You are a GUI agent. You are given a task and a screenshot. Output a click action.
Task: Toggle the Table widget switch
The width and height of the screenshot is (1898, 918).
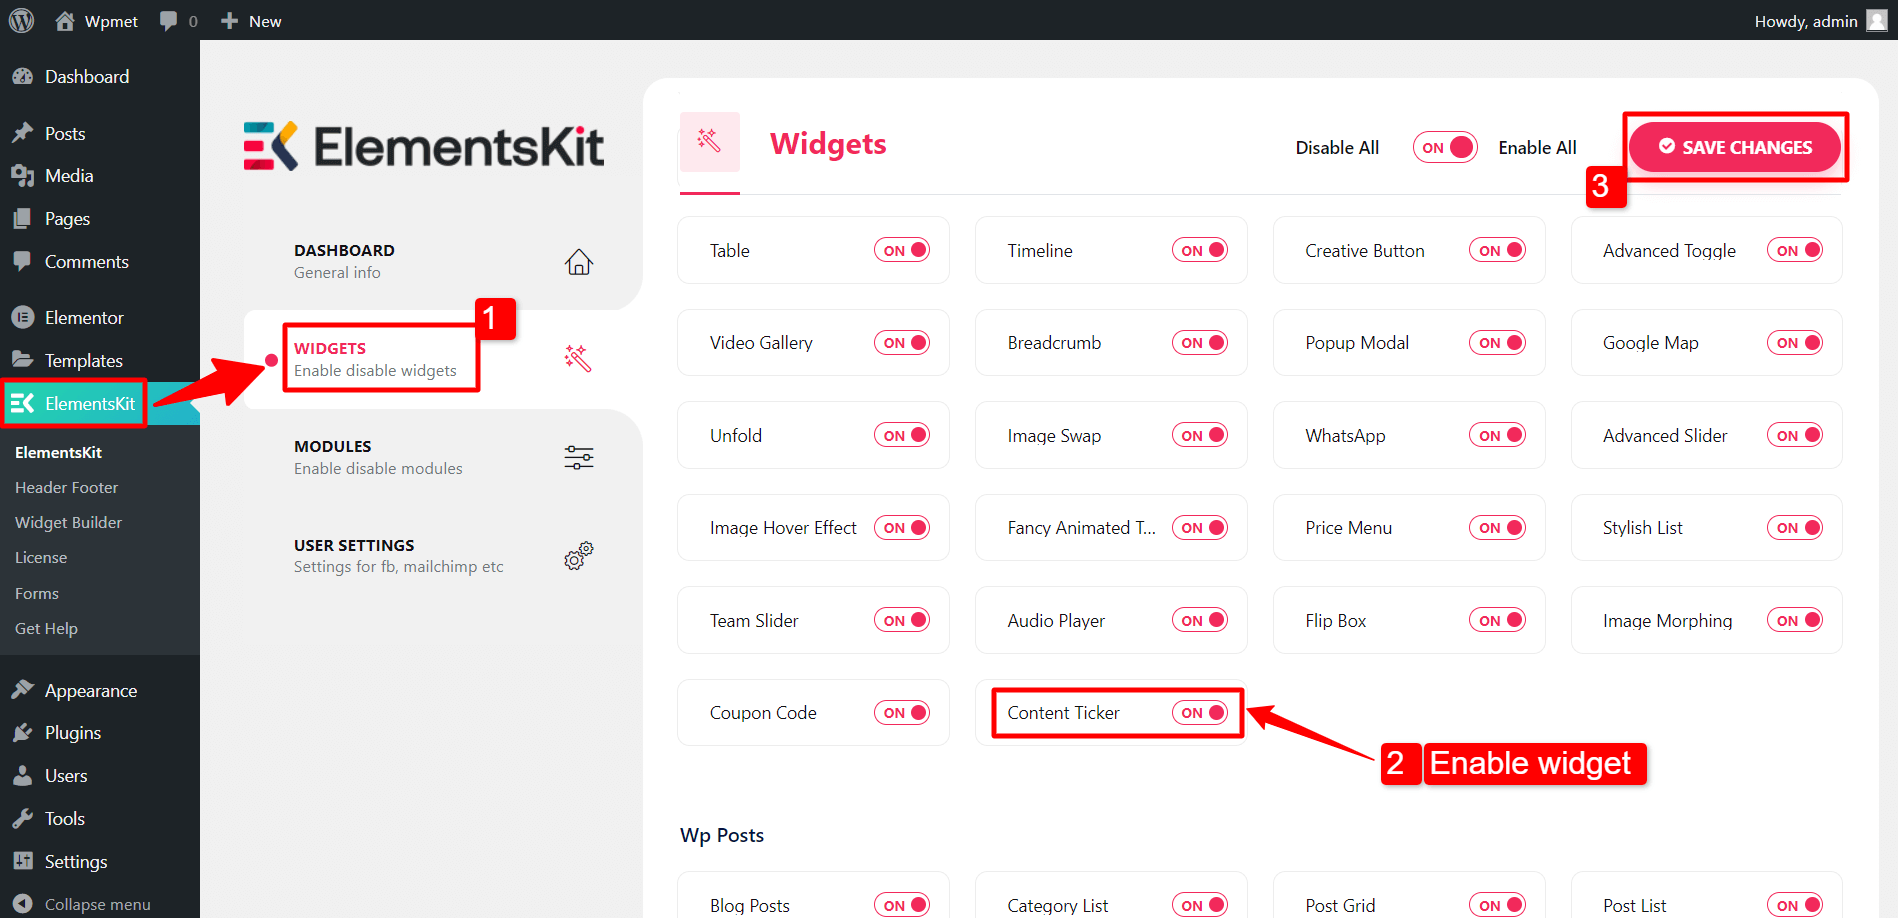pos(902,250)
